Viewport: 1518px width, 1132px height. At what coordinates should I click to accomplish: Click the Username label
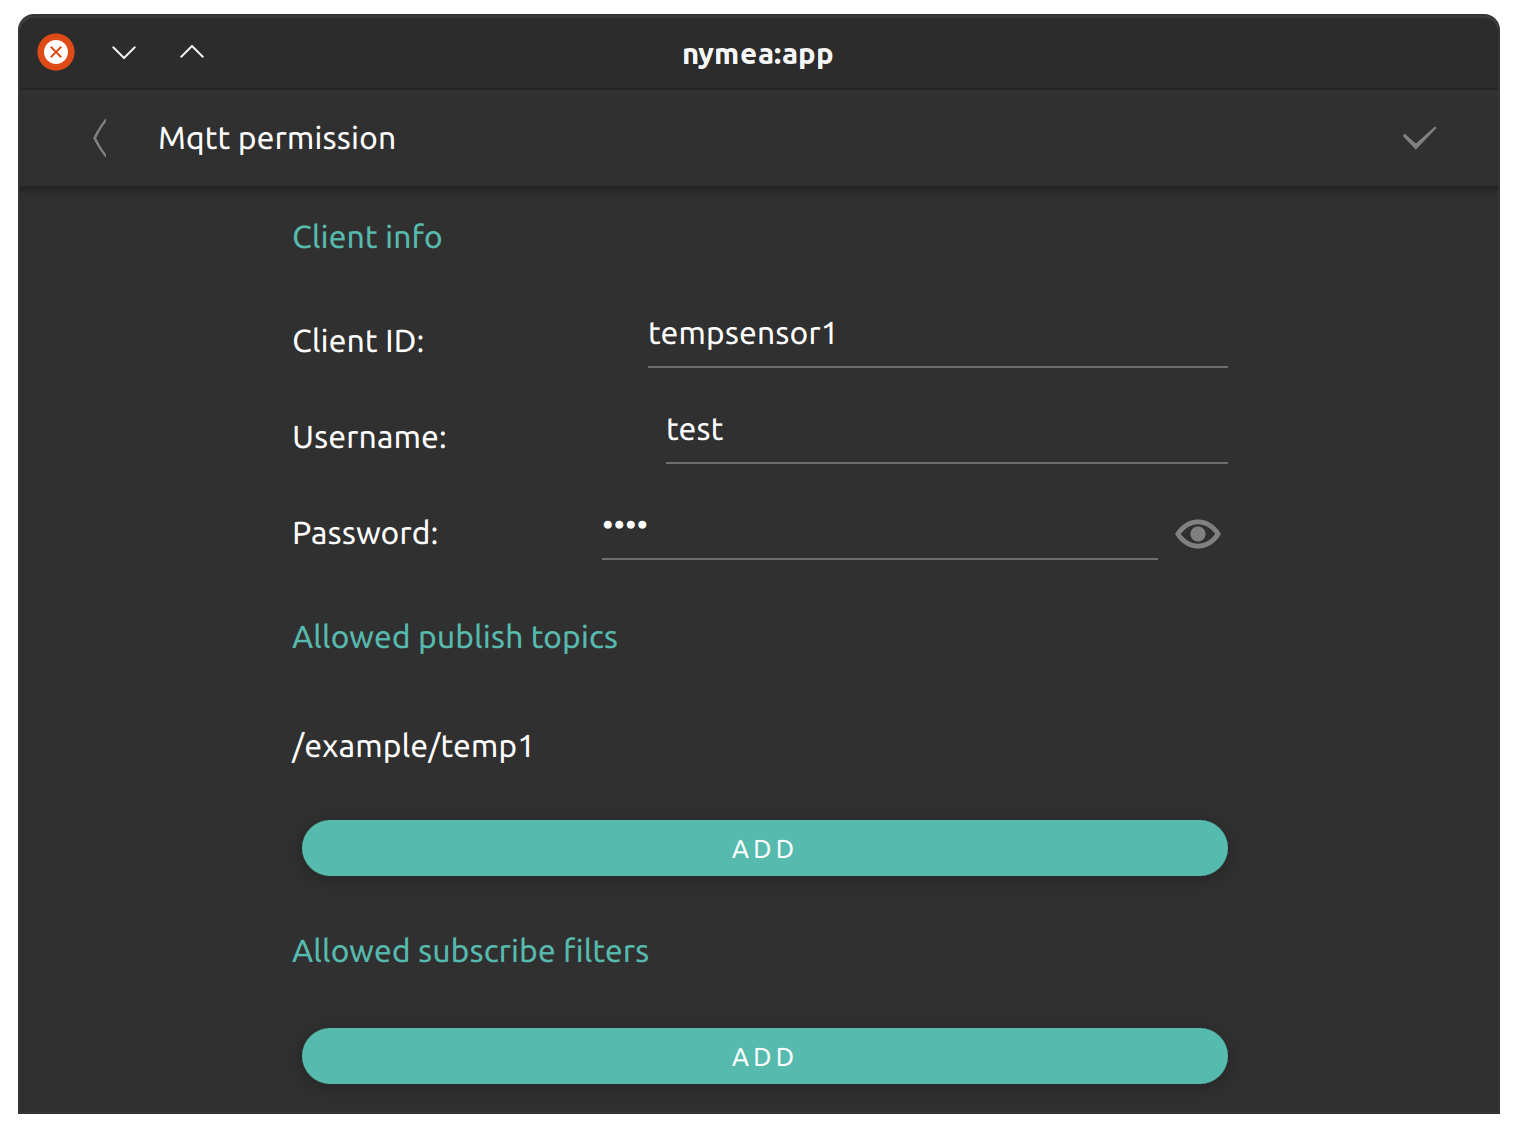pyautogui.click(x=369, y=437)
